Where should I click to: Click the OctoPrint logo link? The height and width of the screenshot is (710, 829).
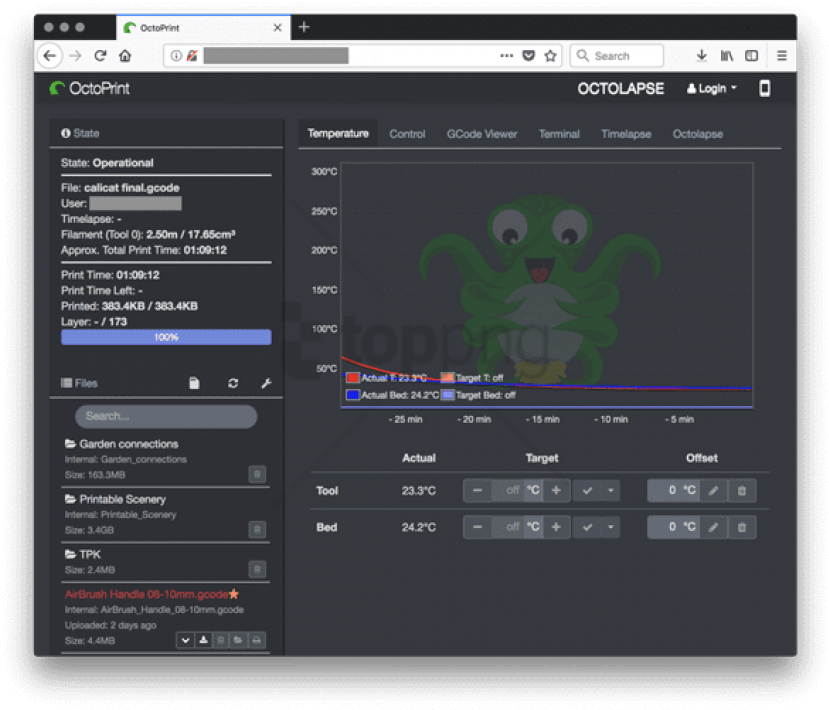click(89, 88)
